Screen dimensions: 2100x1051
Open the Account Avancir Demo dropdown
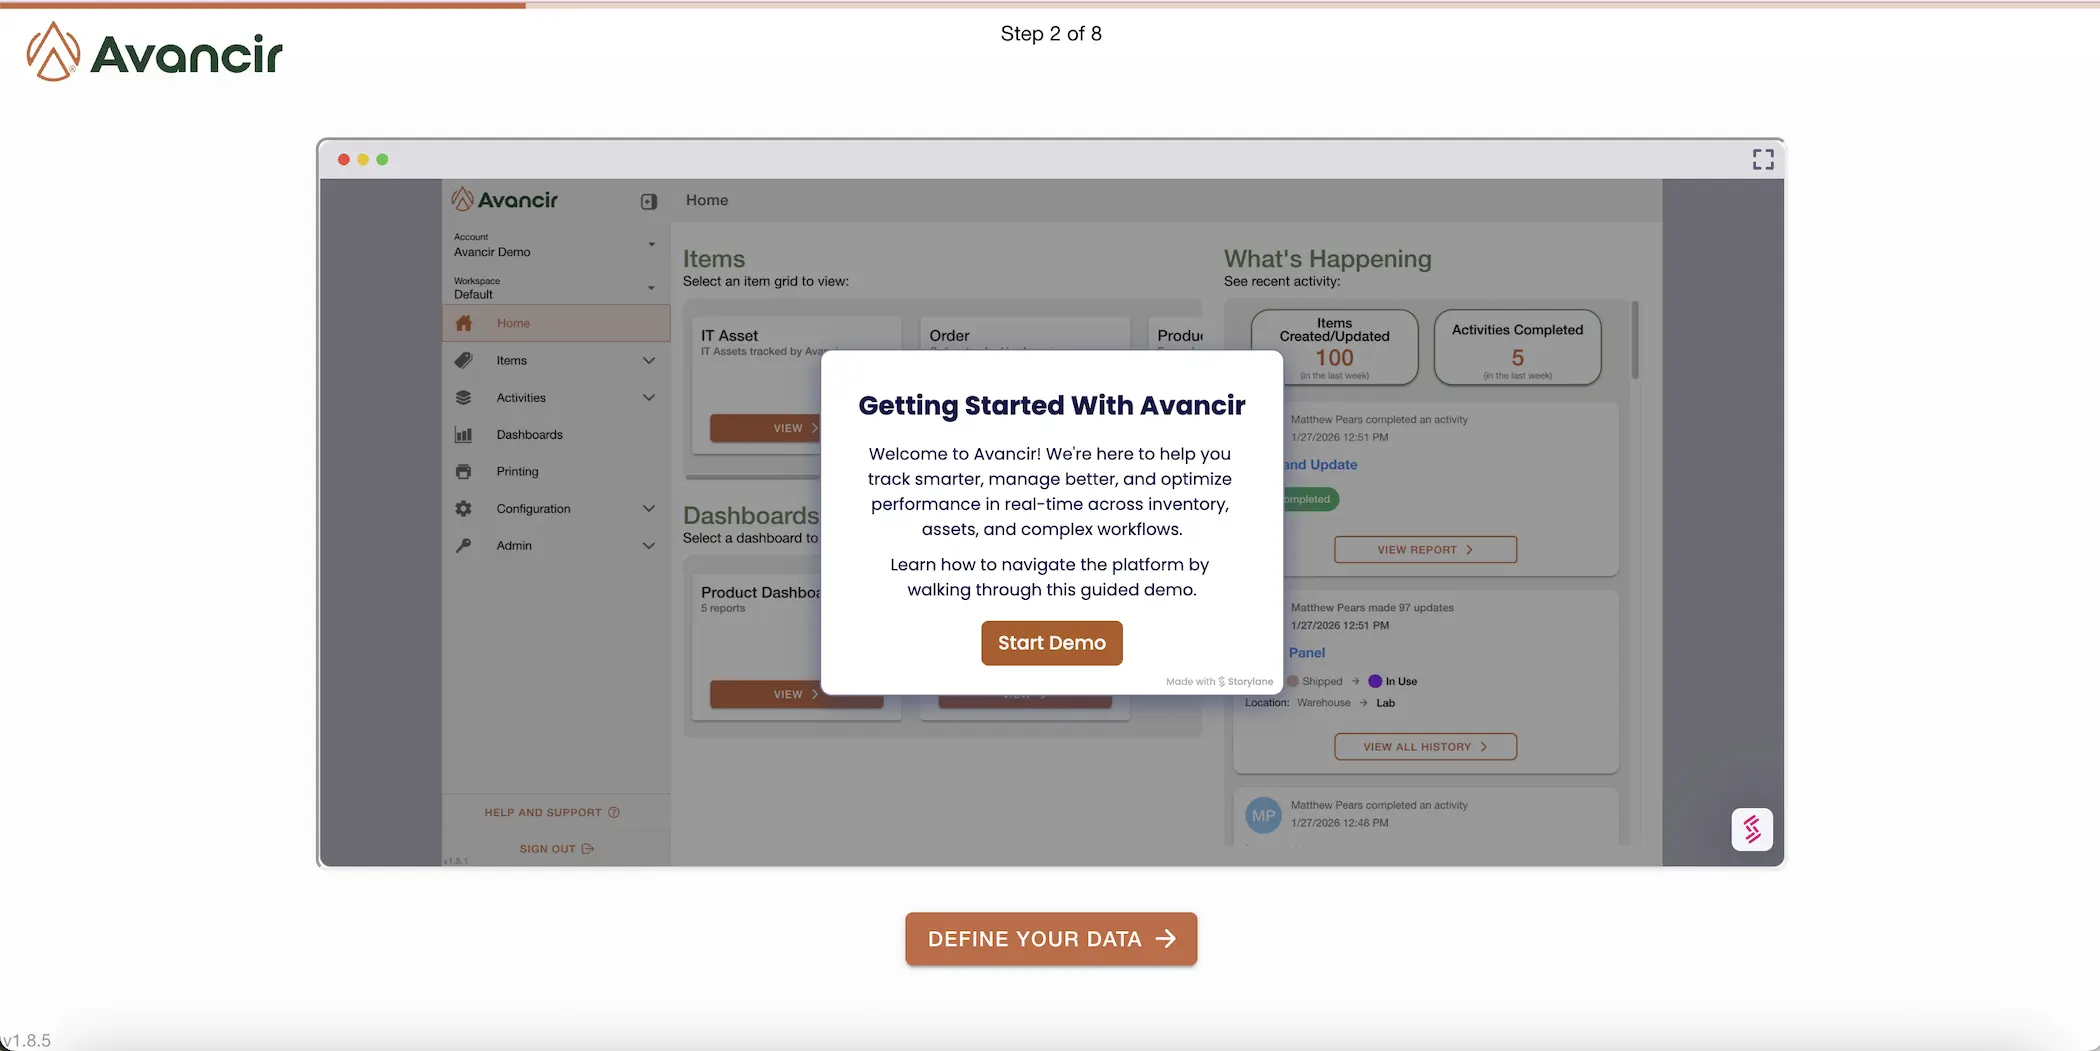point(651,245)
